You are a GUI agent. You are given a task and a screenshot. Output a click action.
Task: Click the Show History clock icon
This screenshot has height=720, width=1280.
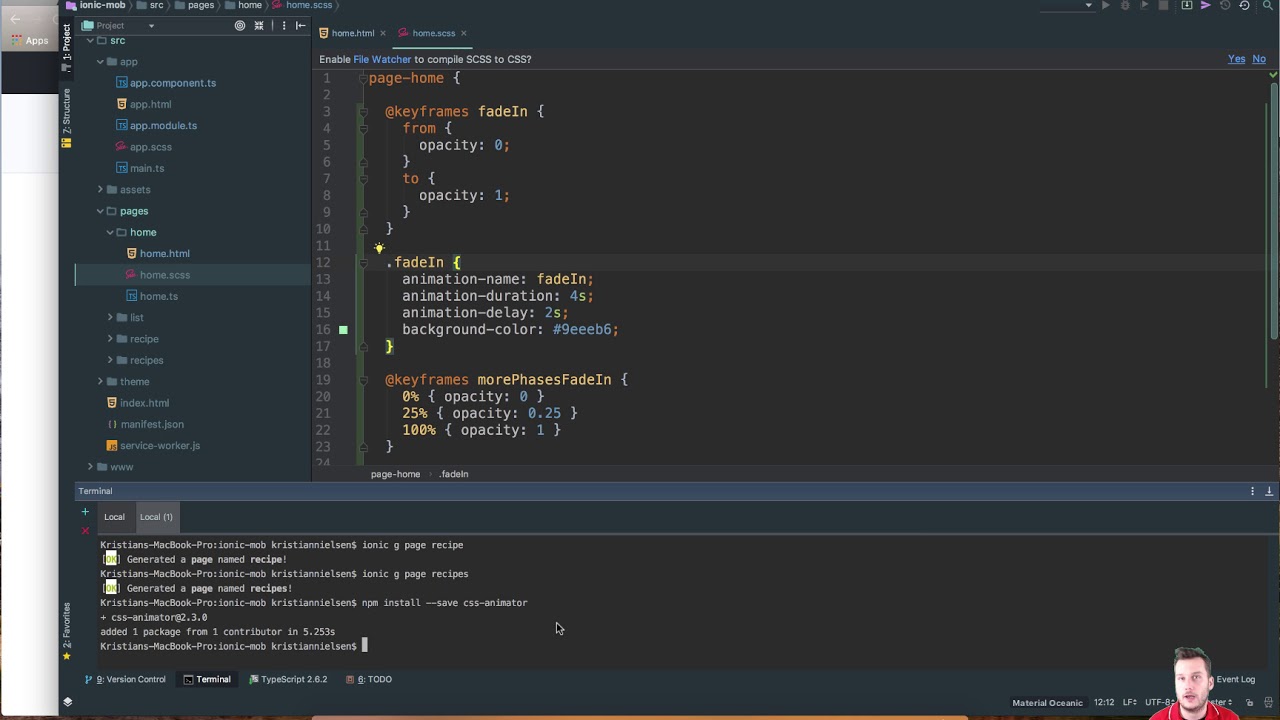[1225, 5]
